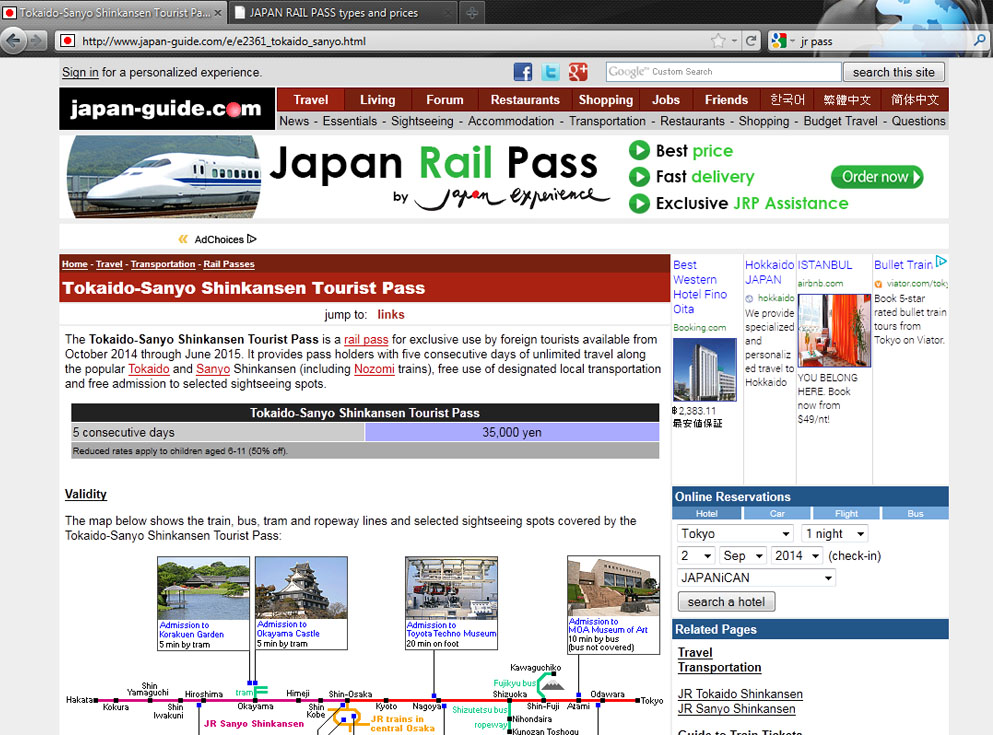This screenshot has height=735, width=993.
Task: Open the Facebook icon link
Action: 522,72
